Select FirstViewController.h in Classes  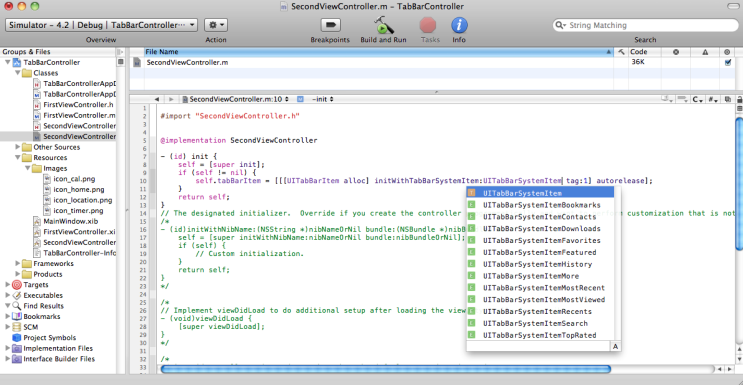click(x=78, y=105)
